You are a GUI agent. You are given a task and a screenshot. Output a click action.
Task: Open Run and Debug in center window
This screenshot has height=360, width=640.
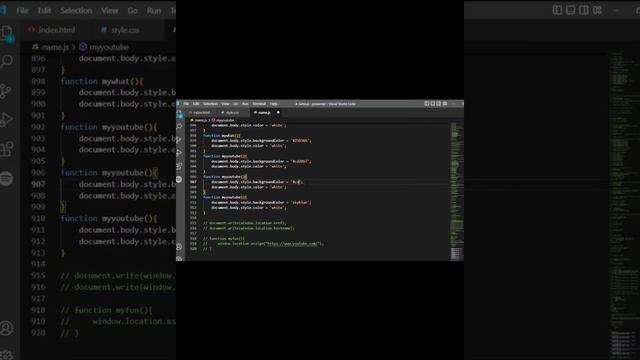(180, 153)
